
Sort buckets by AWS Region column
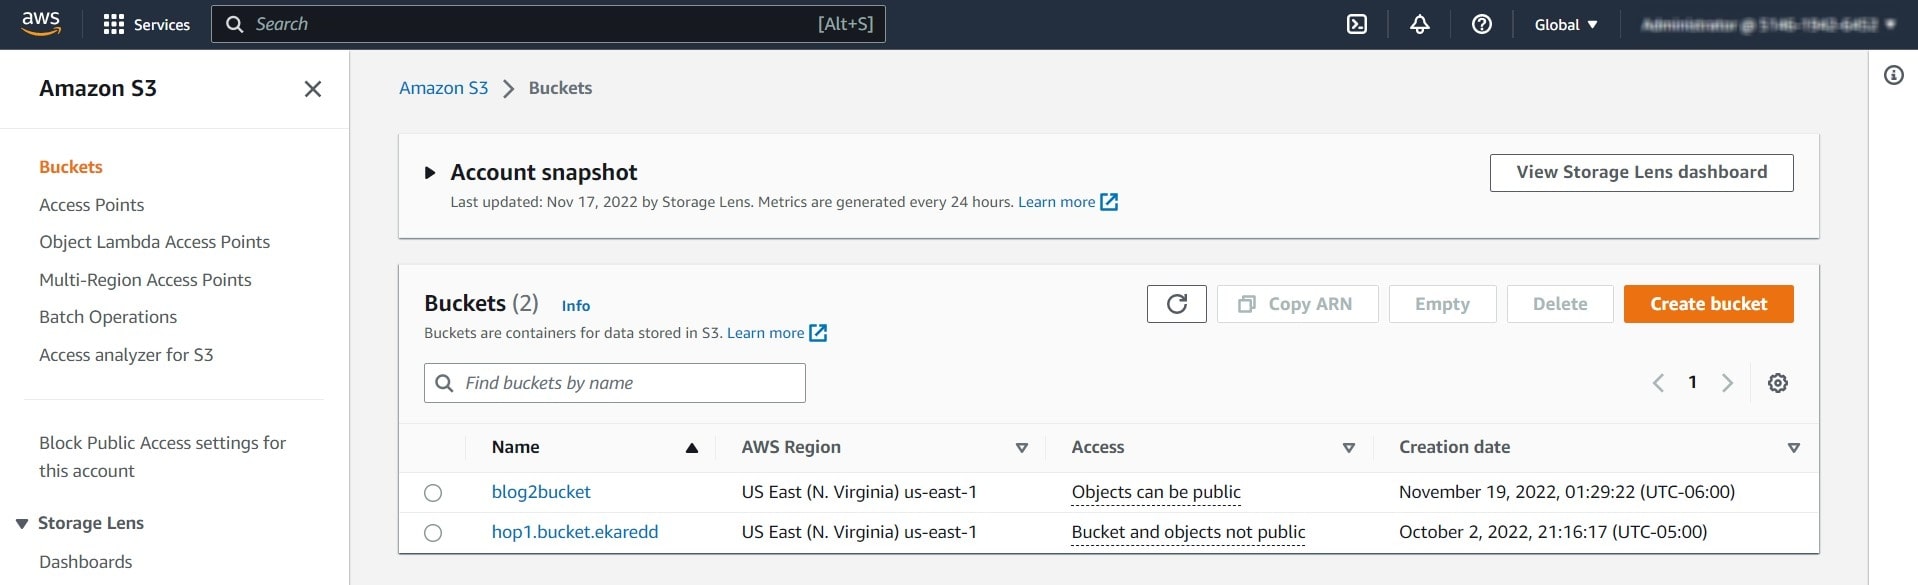(1021, 448)
